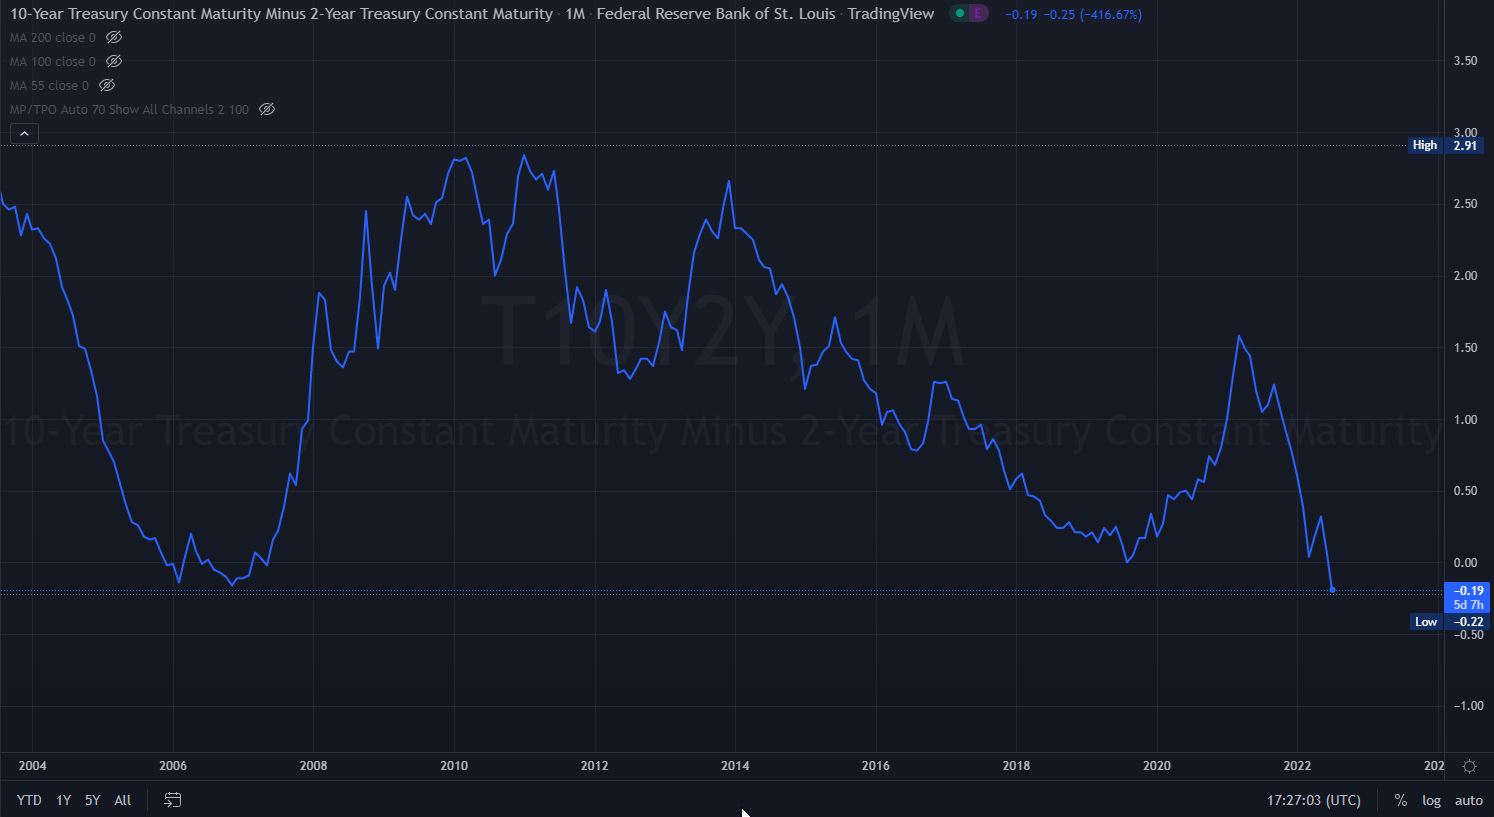Click the green market status dot
Image resolution: width=1494 pixels, height=817 pixels.
pos(960,14)
